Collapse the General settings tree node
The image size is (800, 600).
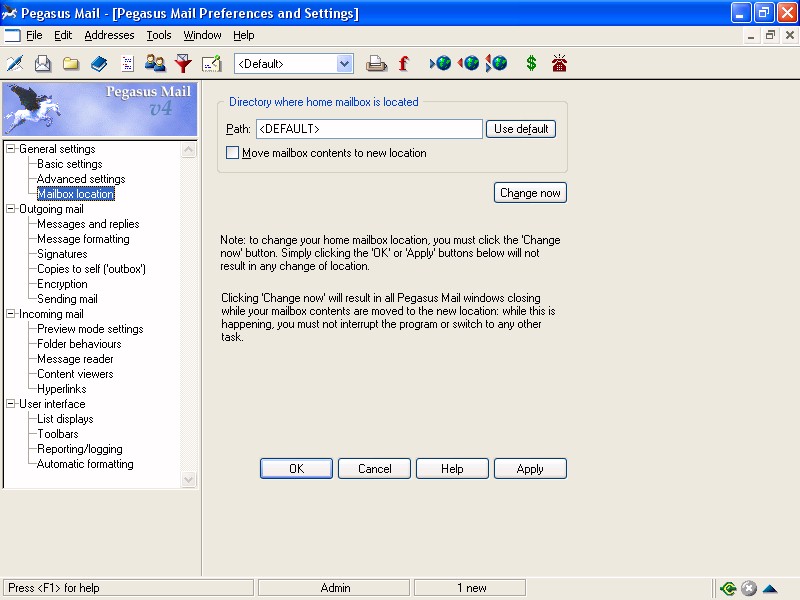click(x=11, y=148)
